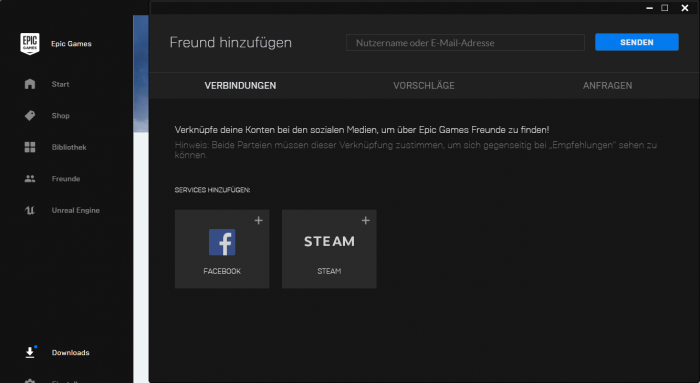Click the Epic Games account name
Screen dimensions: 700x383
(x=71, y=44)
